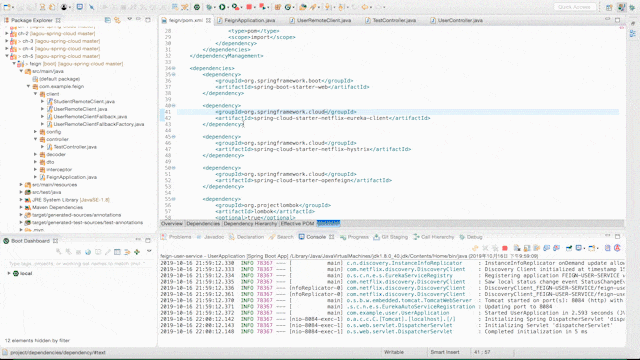This screenshot has width=640, height=360.
Task: Collapse the client package node
Action: 36,94
